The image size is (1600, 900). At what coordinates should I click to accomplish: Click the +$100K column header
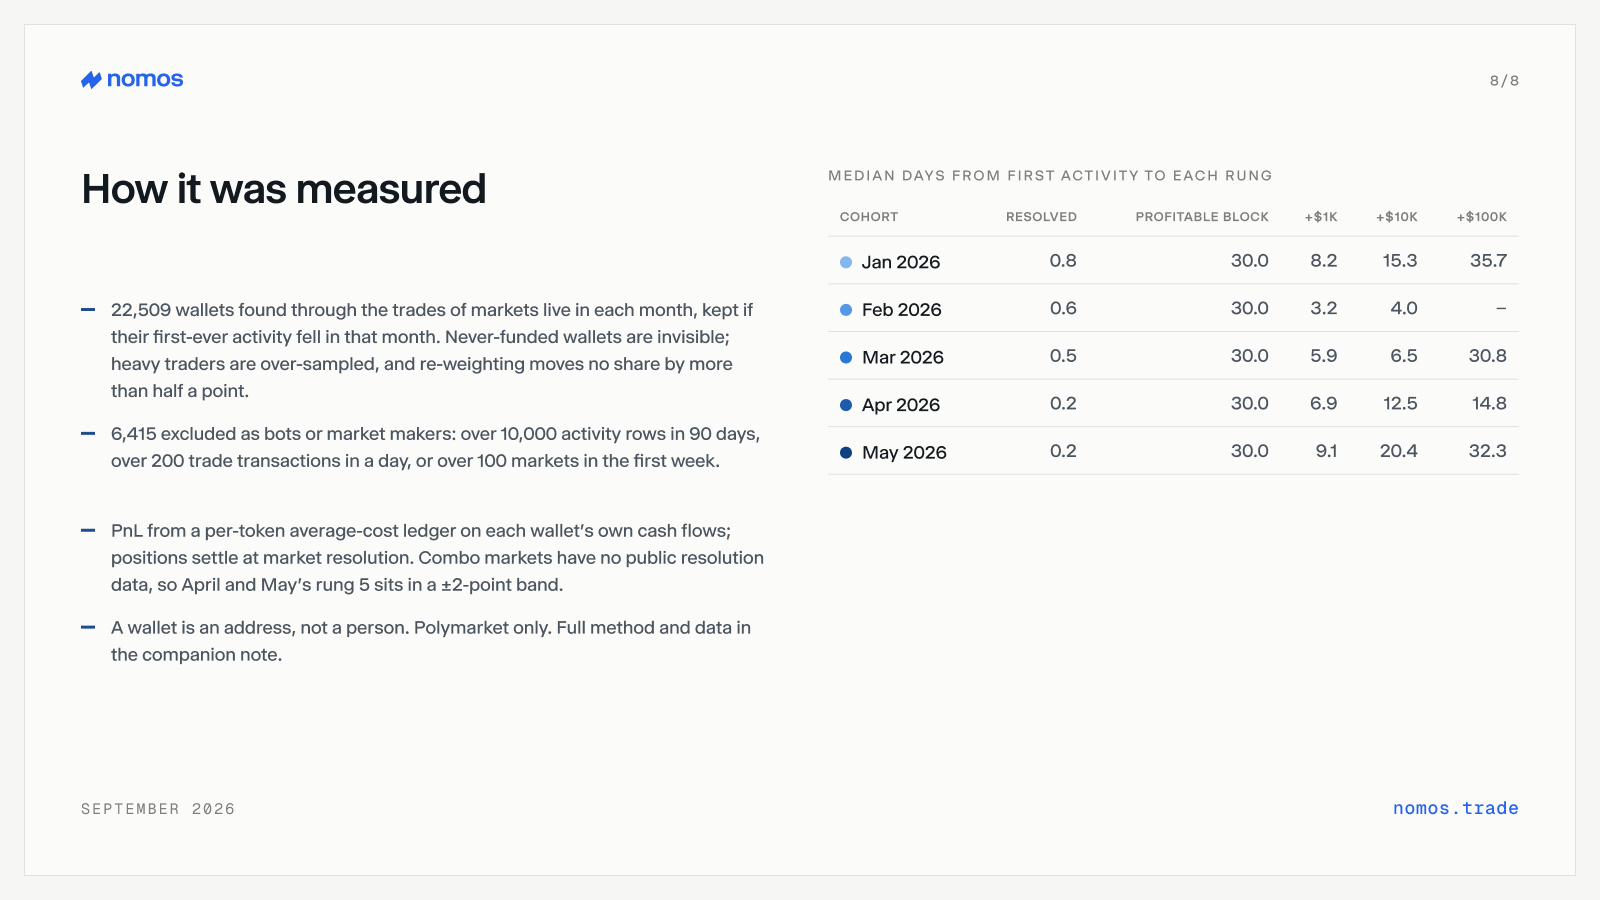pyautogui.click(x=1482, y=217)
